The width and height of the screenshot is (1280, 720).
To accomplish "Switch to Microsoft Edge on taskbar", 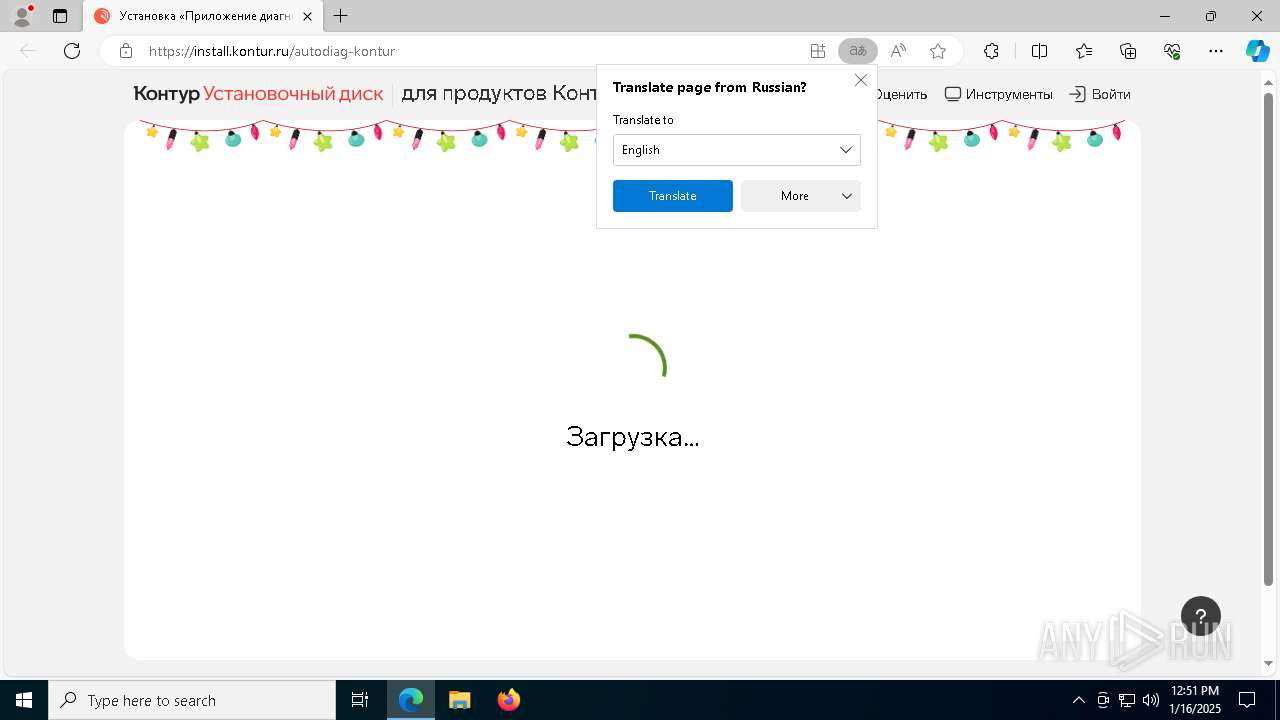I will coord(411,700).
